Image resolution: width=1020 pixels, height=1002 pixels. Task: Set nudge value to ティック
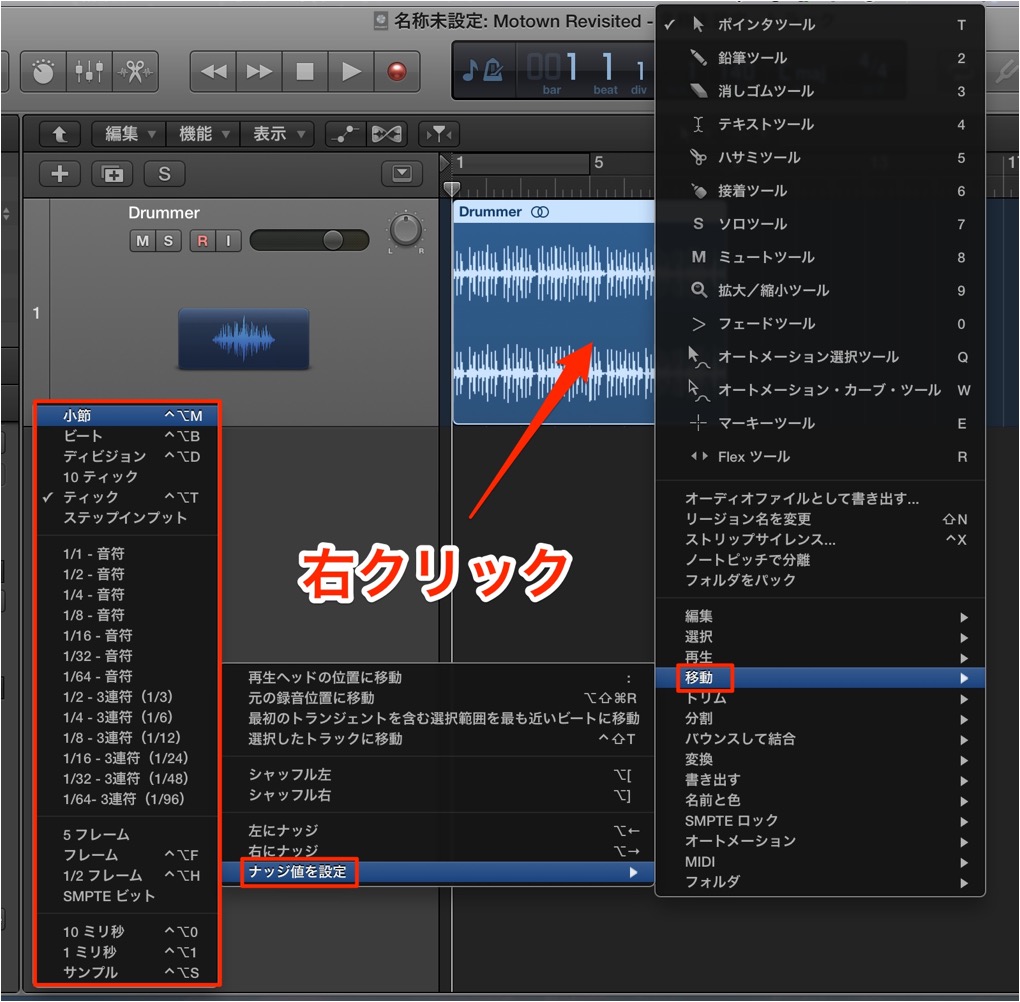pyautogui.click(x=128, y=498)
